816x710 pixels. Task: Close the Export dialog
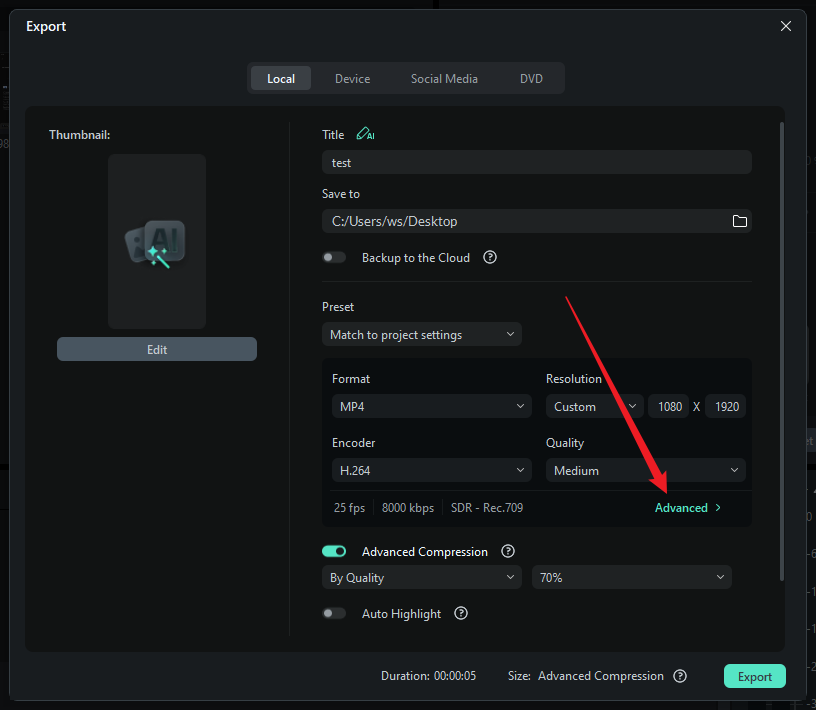[786, 27]
